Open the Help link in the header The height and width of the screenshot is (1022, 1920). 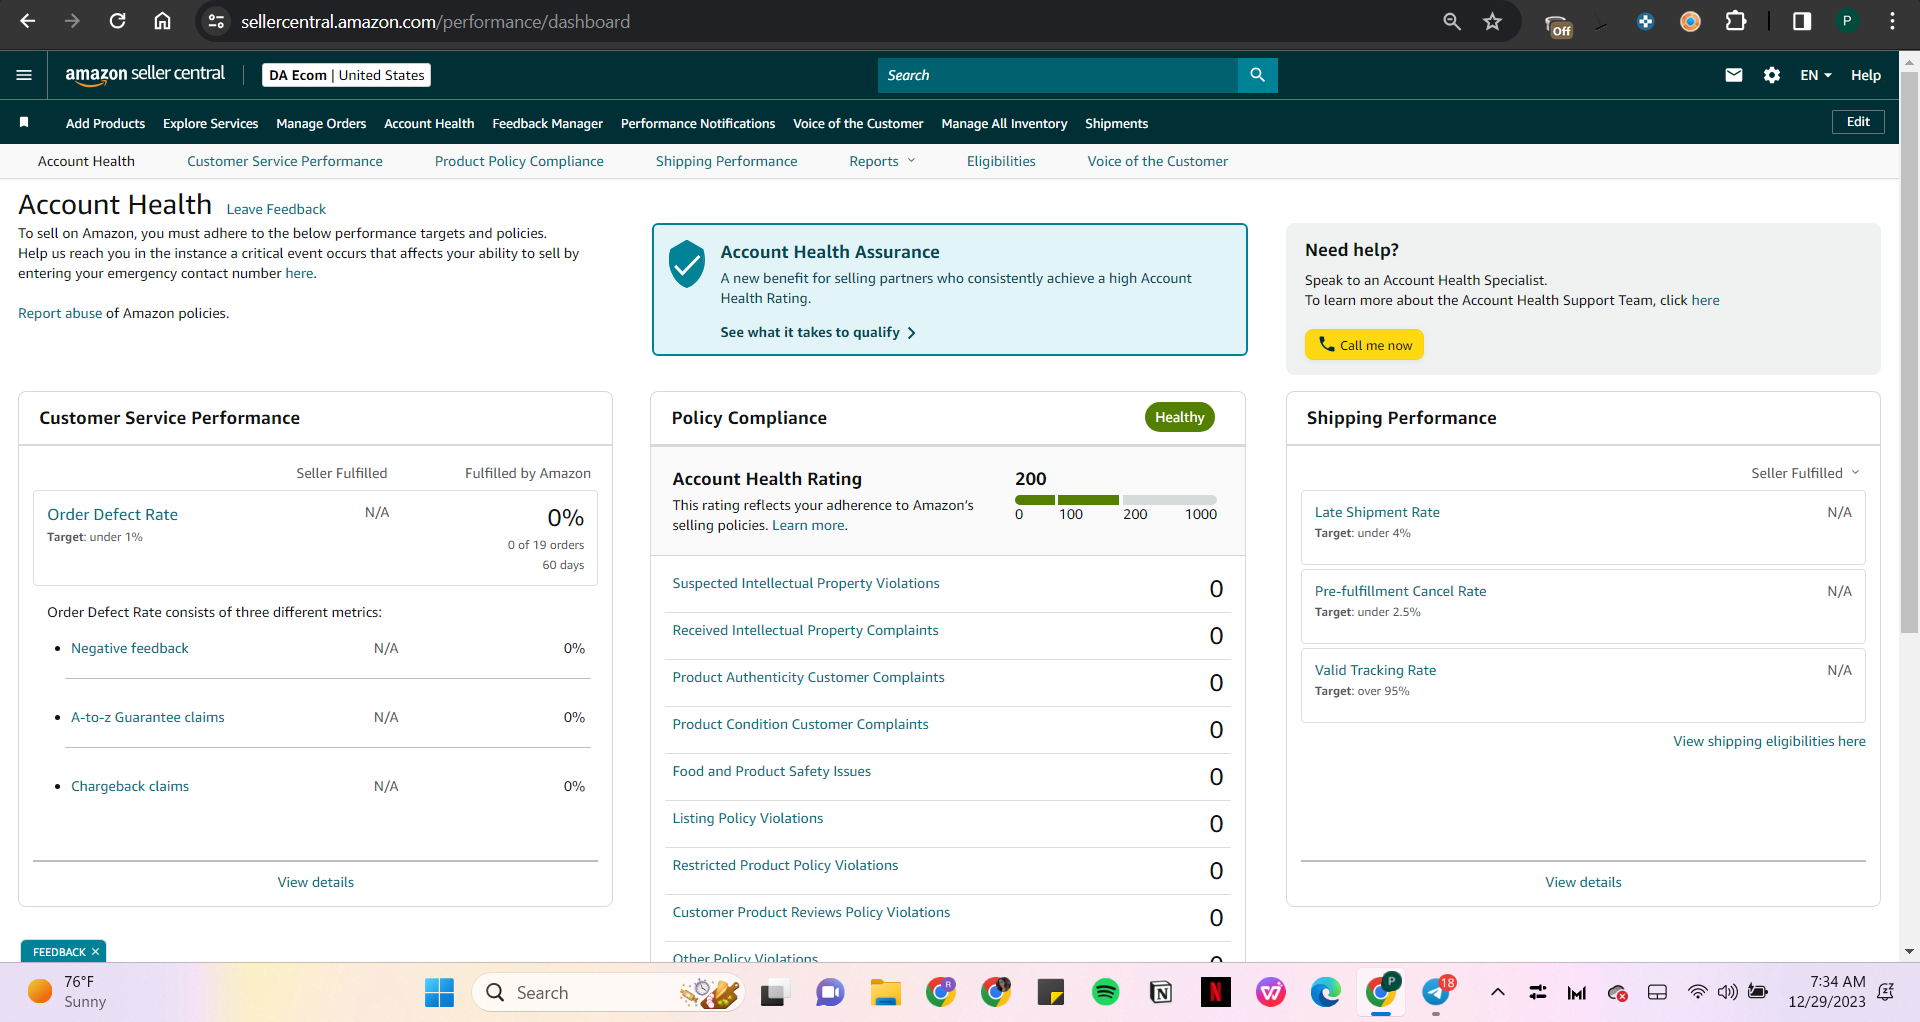click(1866, 75)
